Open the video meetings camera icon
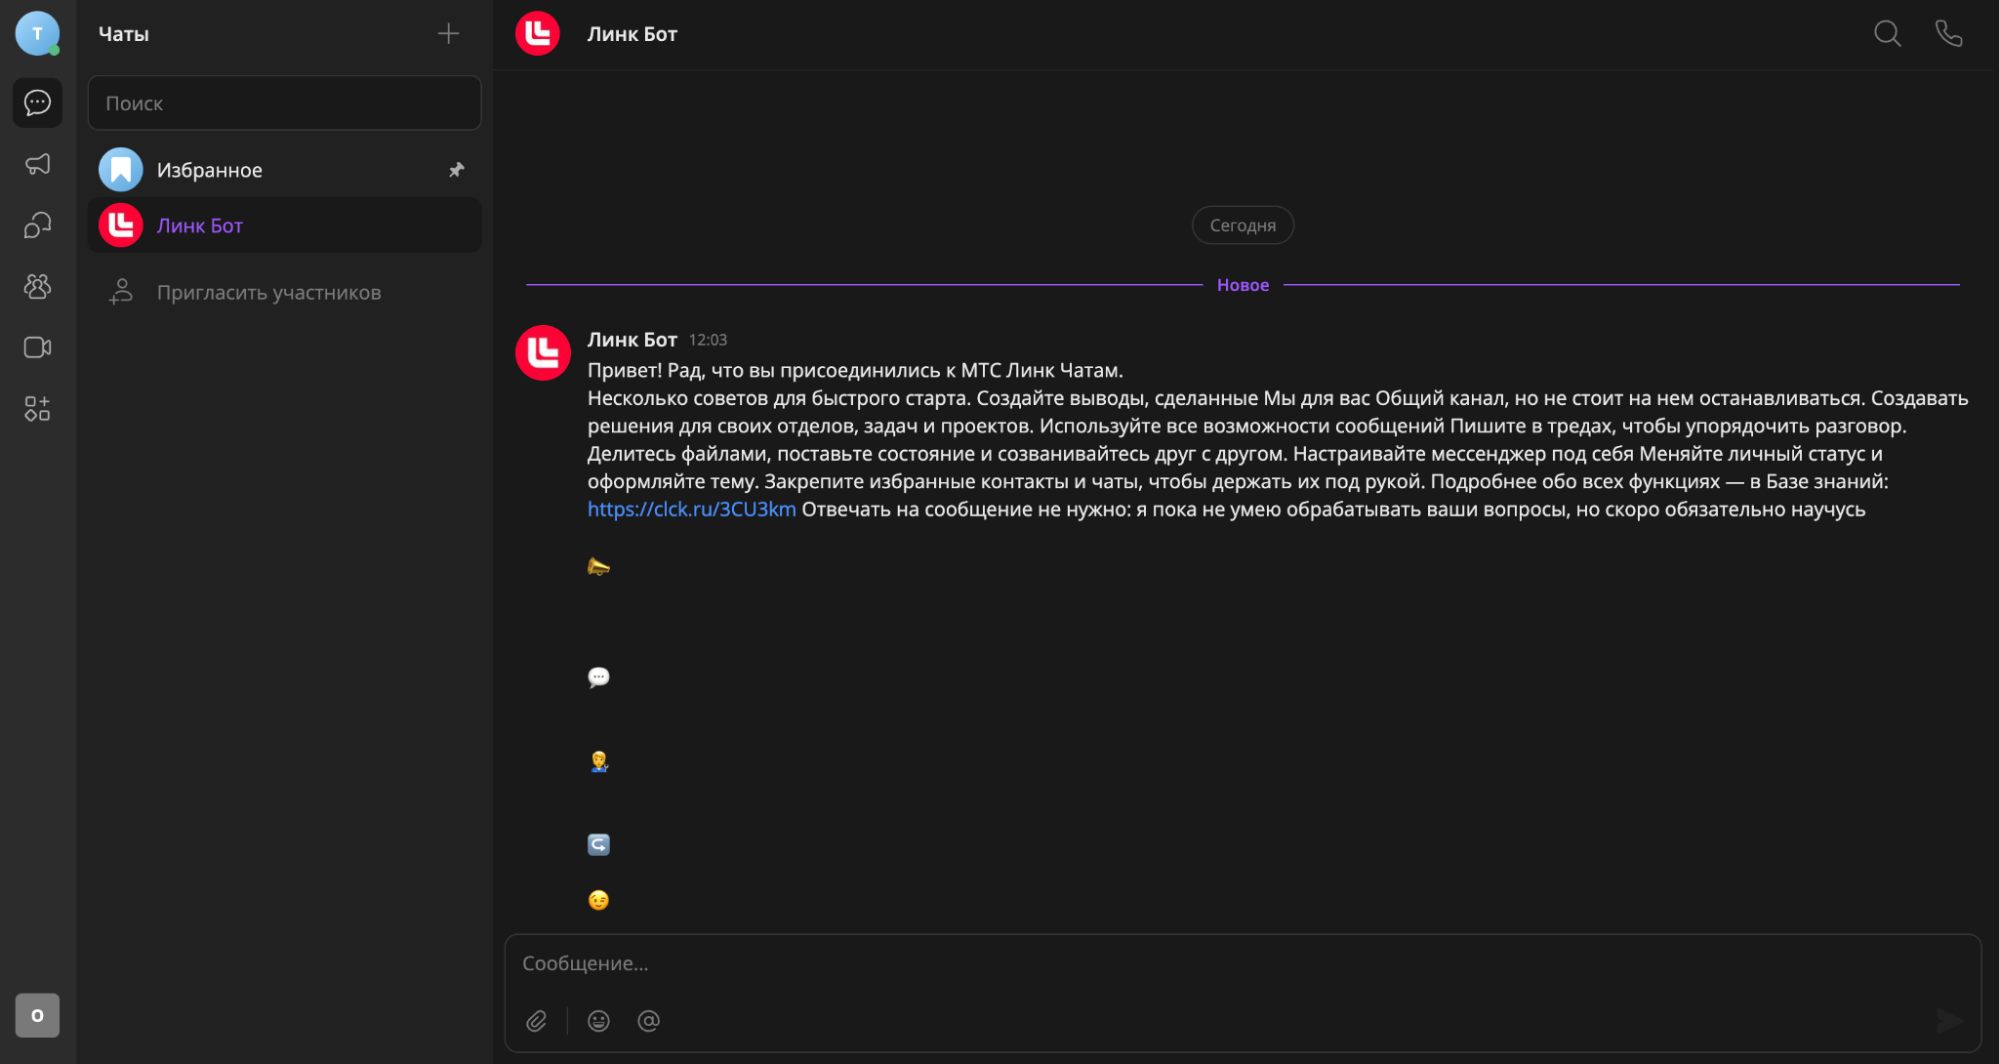Viewport: 1999px width, 1064px height. pyautogui.click(x=37, y=348)
